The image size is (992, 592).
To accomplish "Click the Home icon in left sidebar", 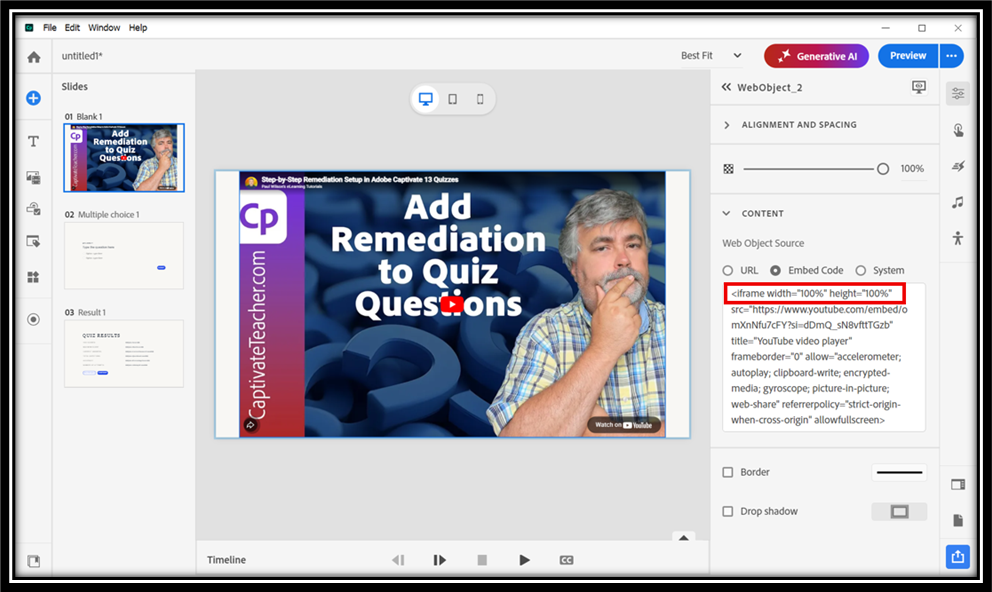I will (x=34, y=57).
